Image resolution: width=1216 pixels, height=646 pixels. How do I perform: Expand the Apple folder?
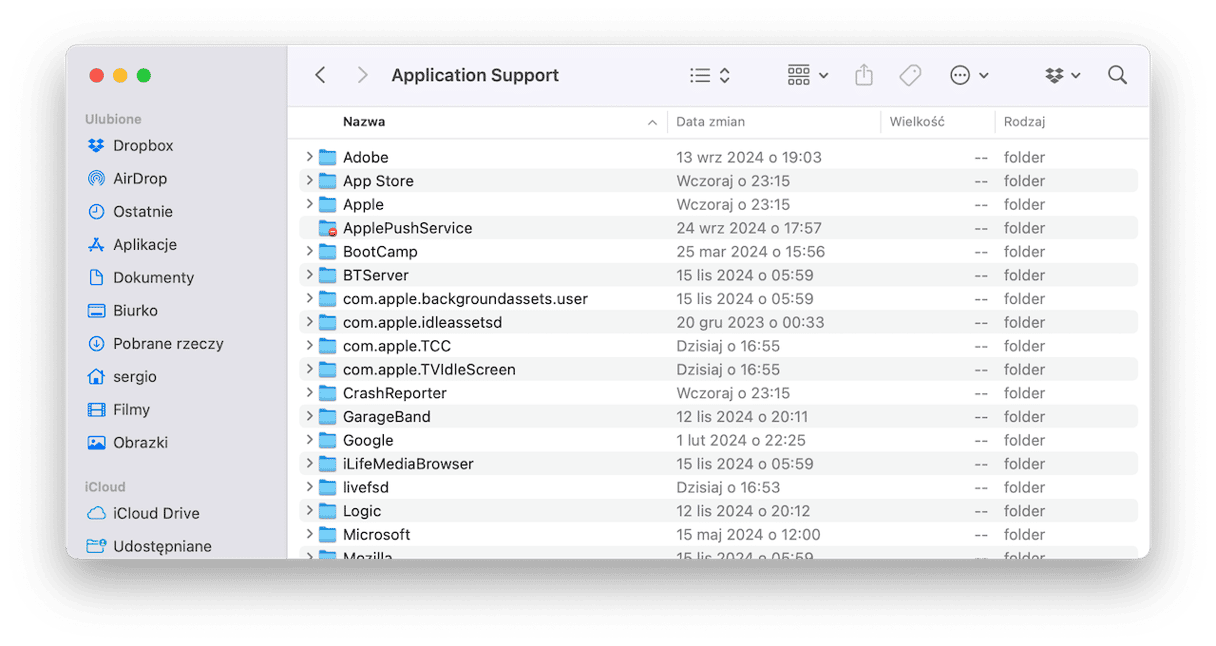pos(309,204)
